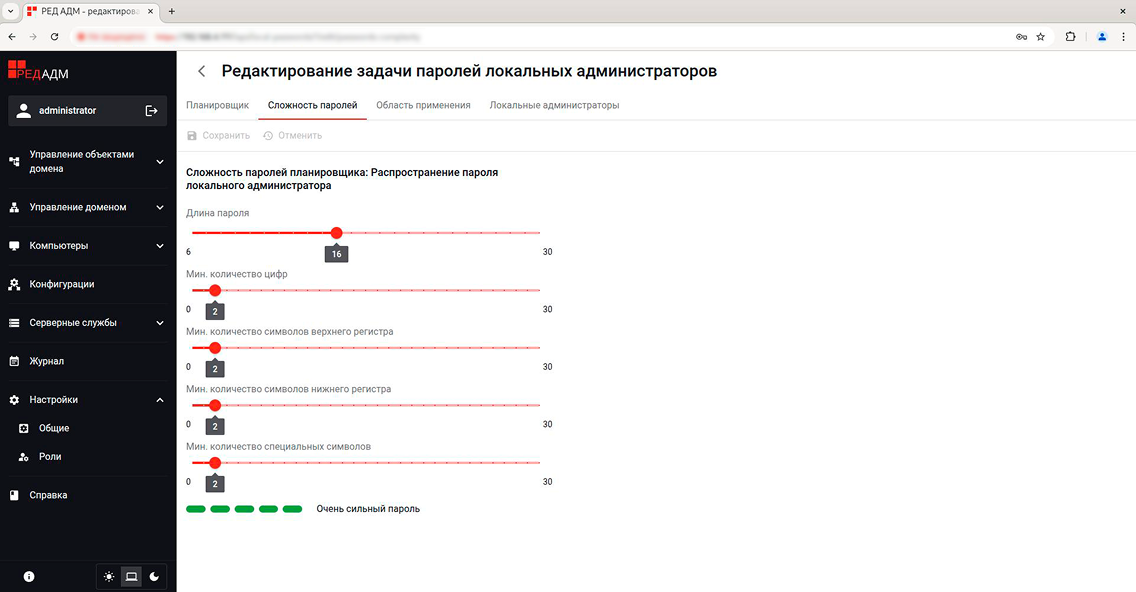Click the Мин. количество цифр slider handle
1136x592 pixels.
[214, 291]
